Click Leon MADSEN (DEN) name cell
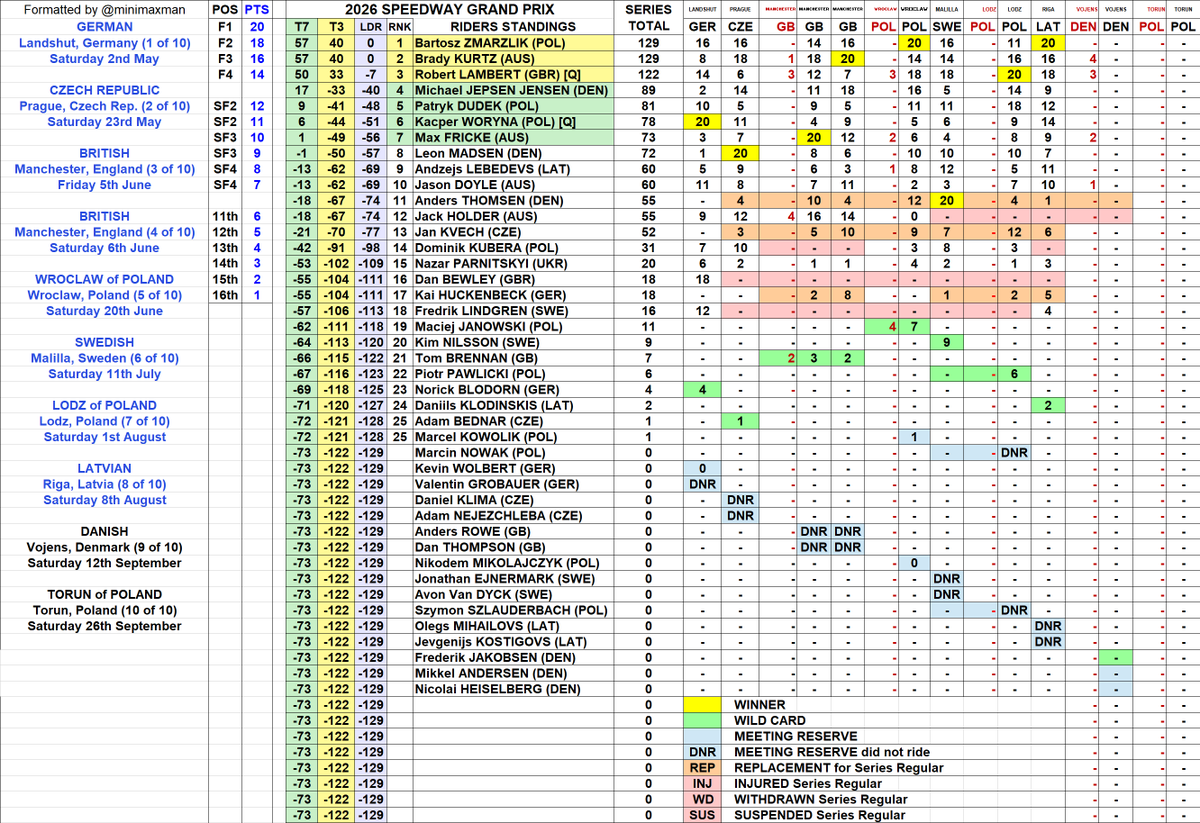1200x823 pixels. pos(512,153)
